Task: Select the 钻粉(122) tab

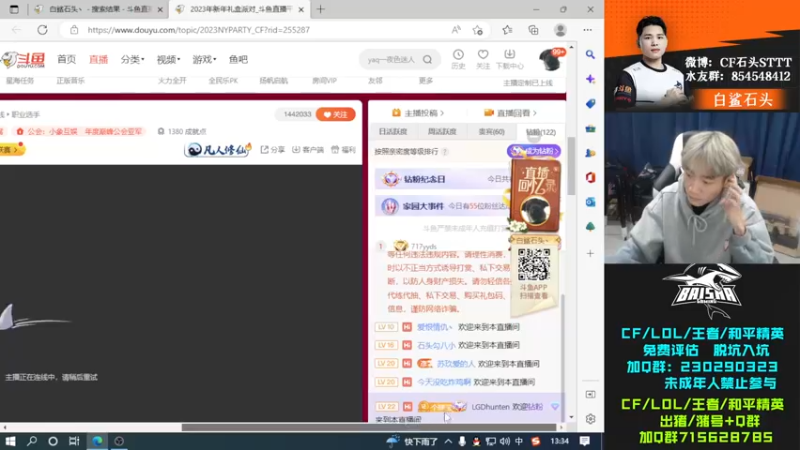Action: [540, 132]
